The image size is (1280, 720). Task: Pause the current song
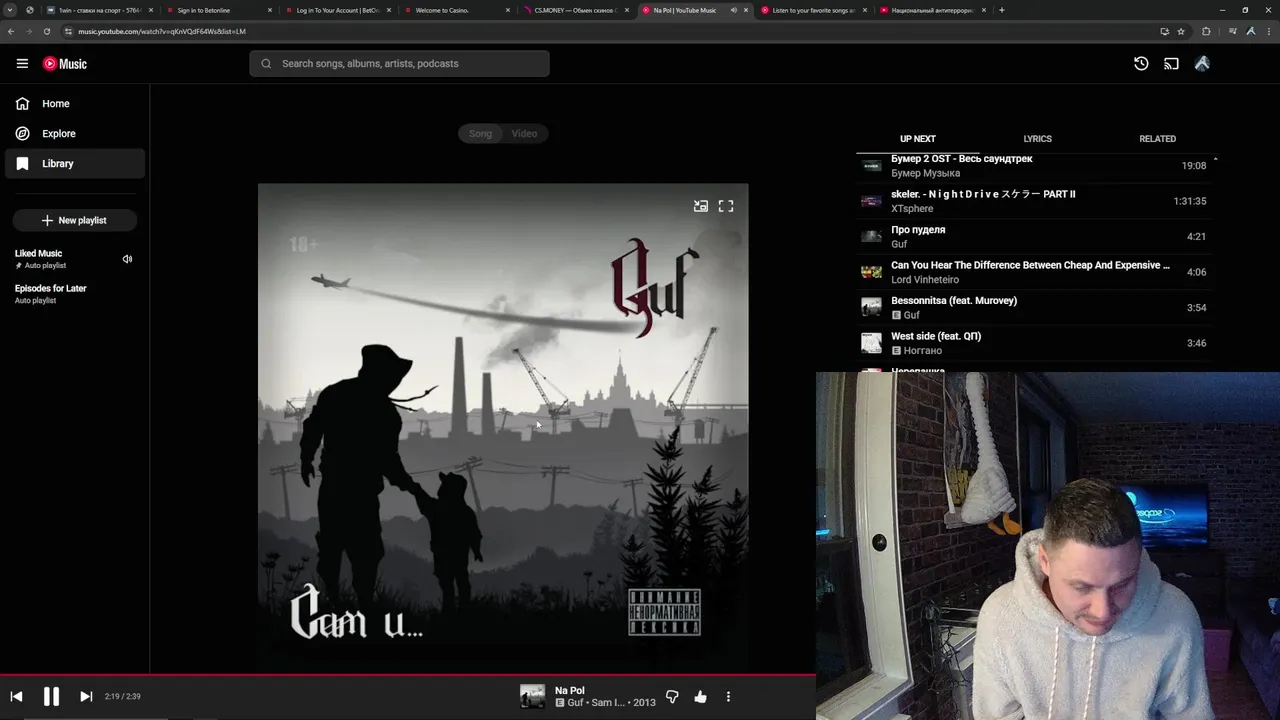click(51, 696)
